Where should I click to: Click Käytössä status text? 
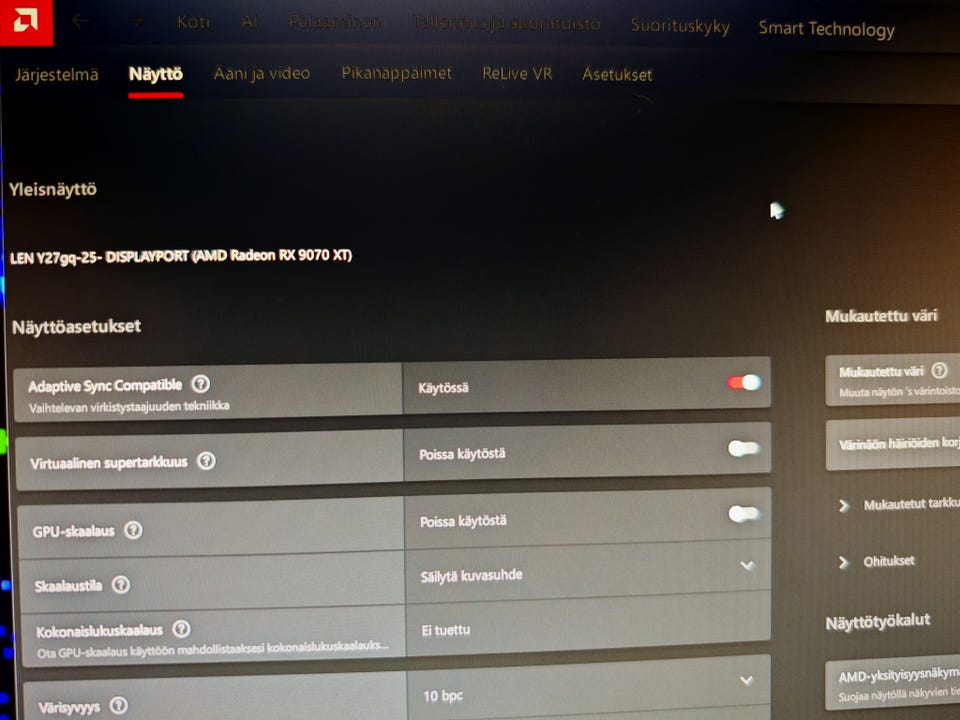[x=443, y=388]
